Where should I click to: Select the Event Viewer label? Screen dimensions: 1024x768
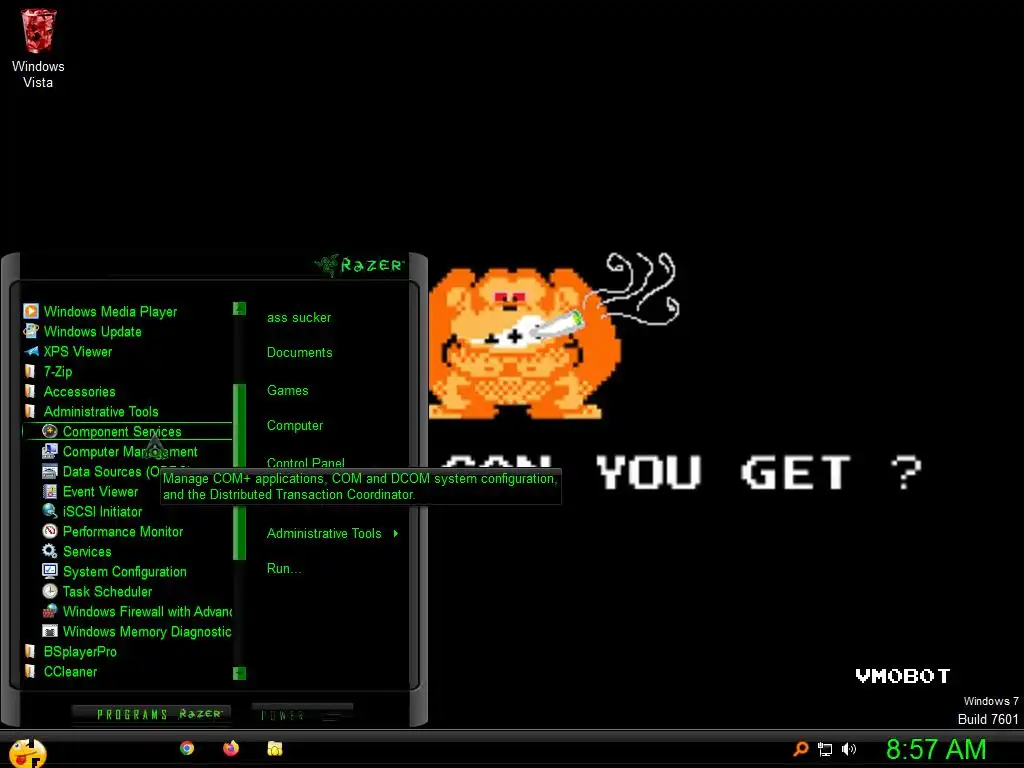(101, 491)
